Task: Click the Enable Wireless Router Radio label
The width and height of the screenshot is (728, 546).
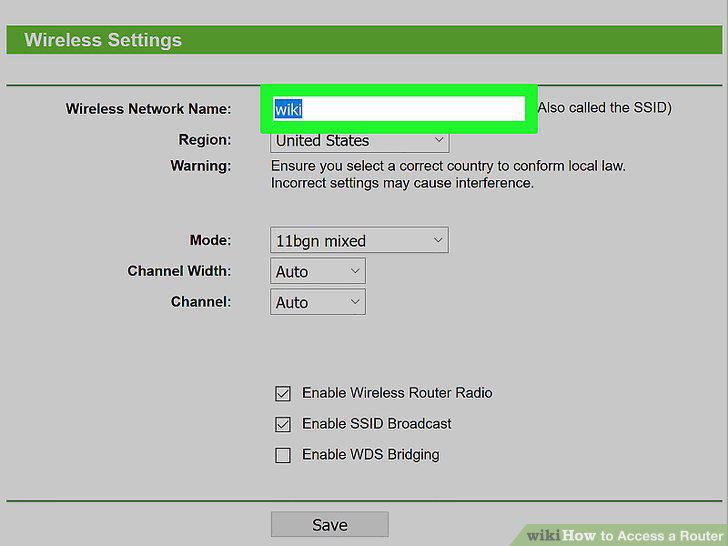Action: coord(397,393)
